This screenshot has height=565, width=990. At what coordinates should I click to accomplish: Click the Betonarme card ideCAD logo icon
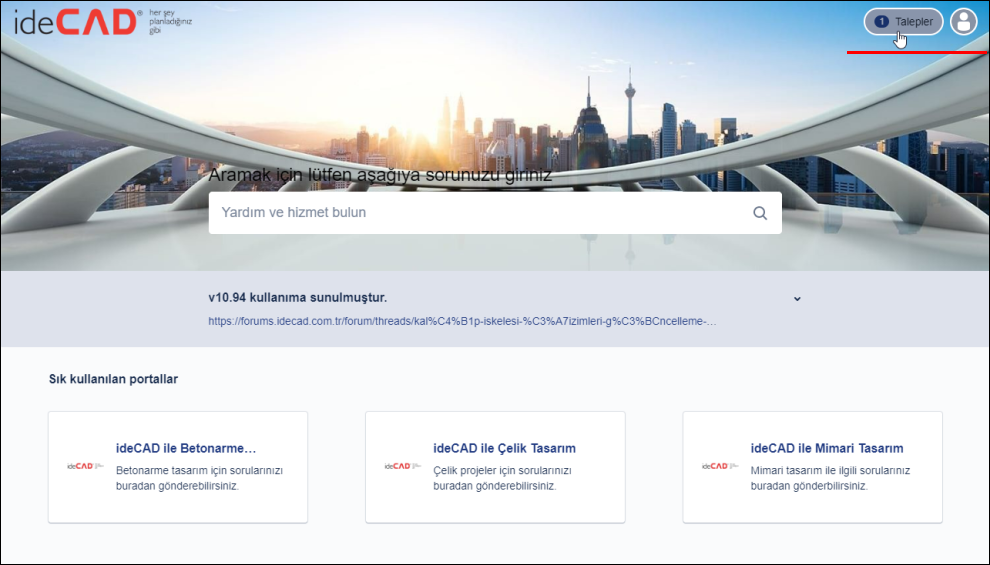click(x=85, y=466)
